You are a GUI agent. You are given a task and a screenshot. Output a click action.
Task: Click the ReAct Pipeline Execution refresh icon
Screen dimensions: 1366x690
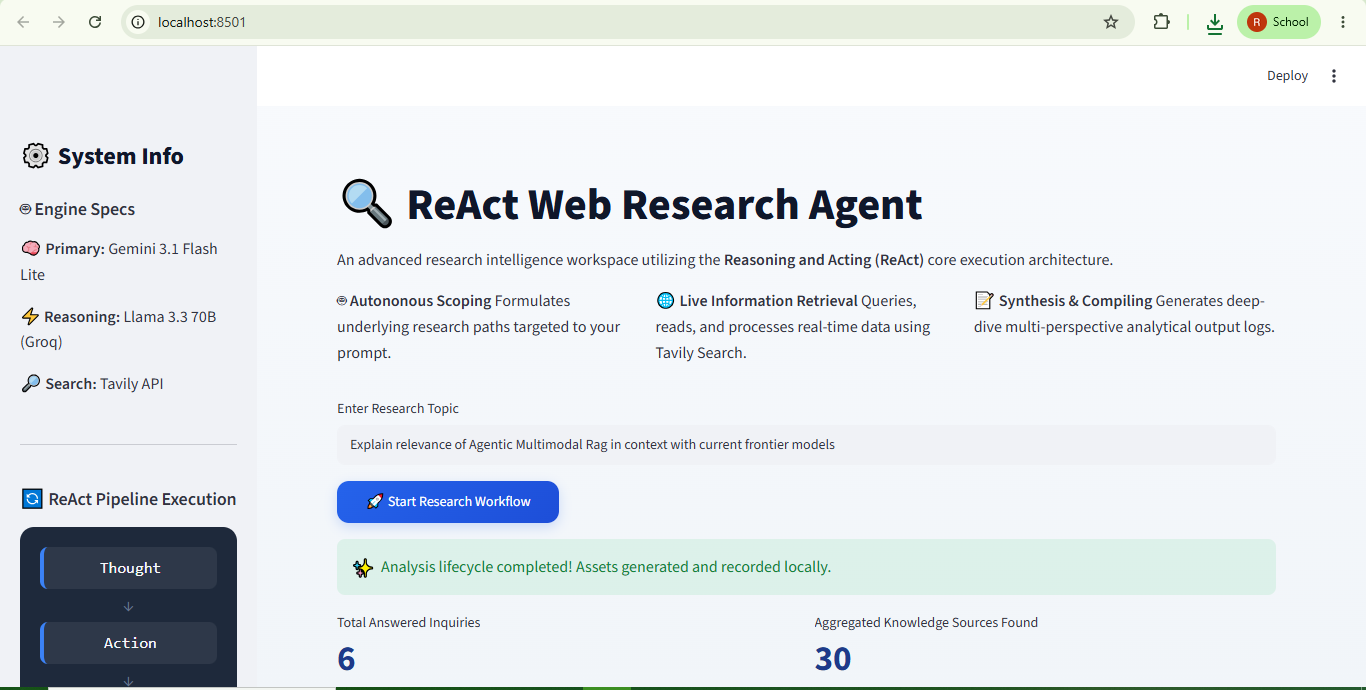[32, 499]
